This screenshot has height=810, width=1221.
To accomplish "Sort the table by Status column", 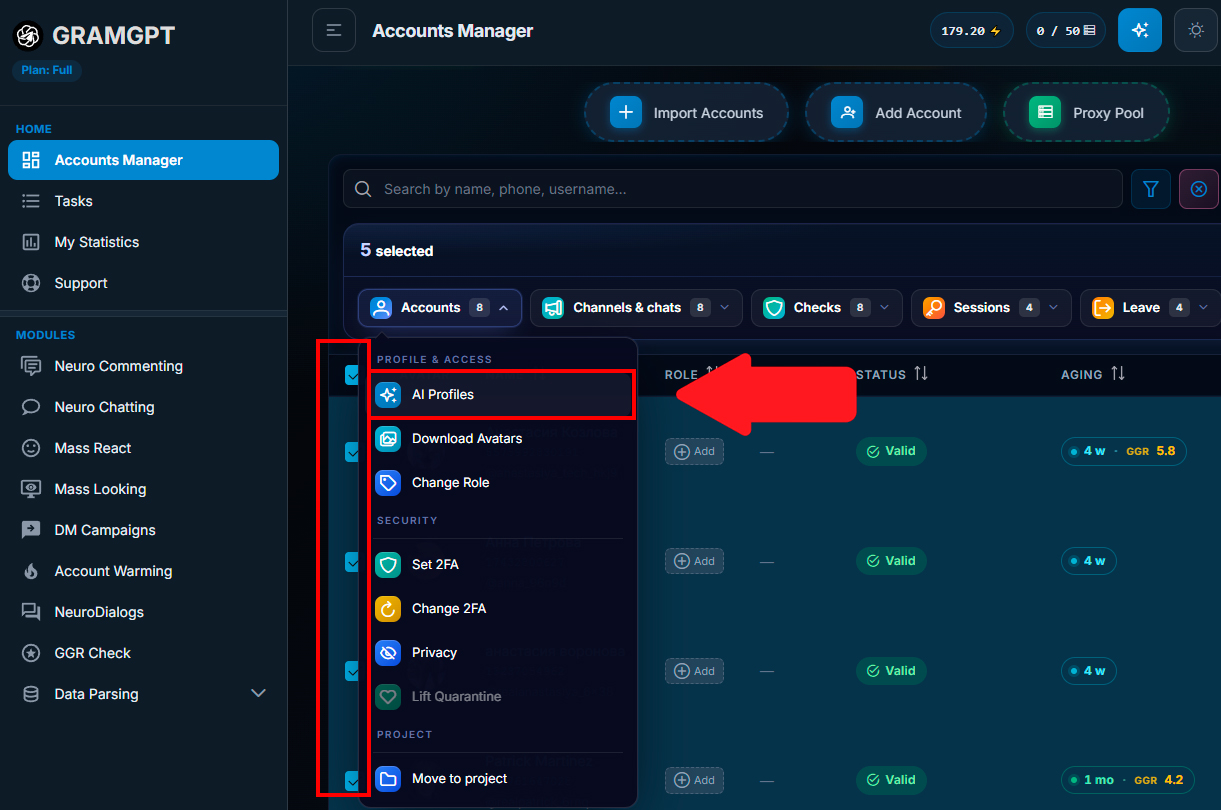I will [x=892, y=374].
